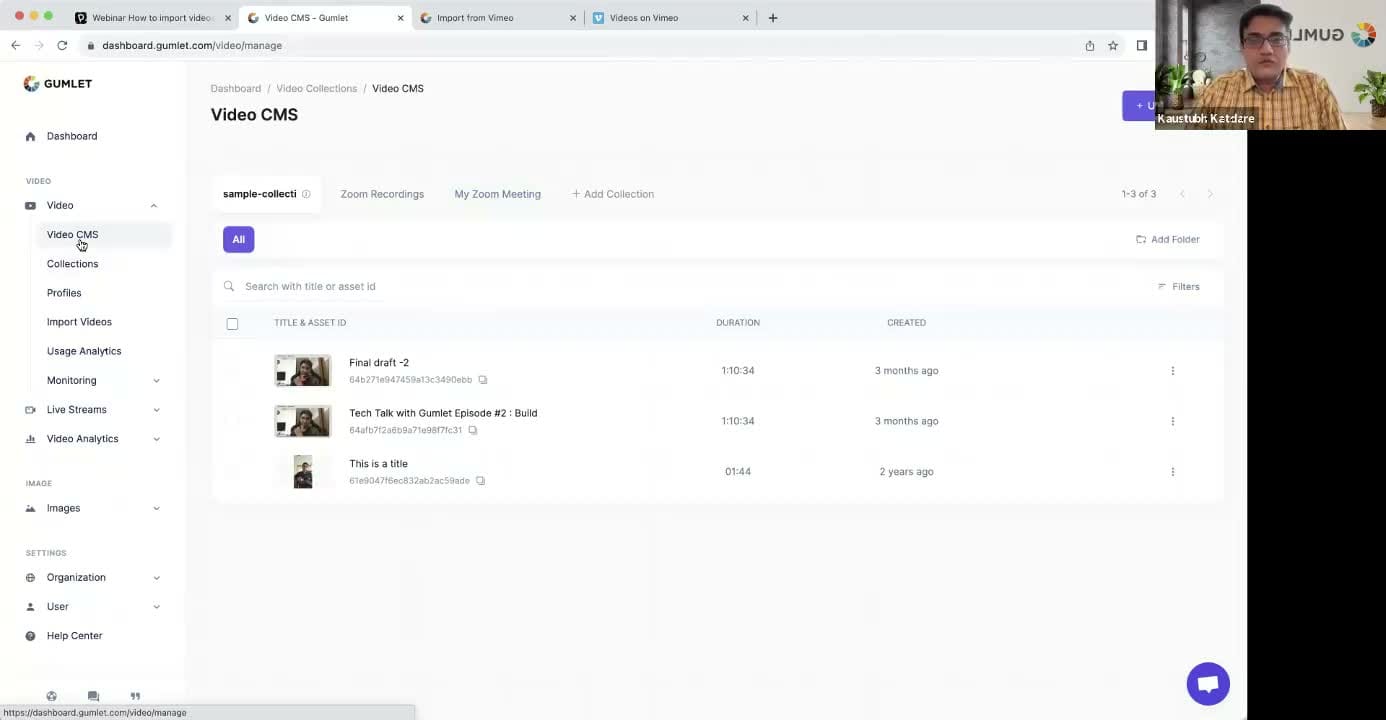Expand the Organization settings section
Viewport: 1386px width, 720px height.
[156, 578]
